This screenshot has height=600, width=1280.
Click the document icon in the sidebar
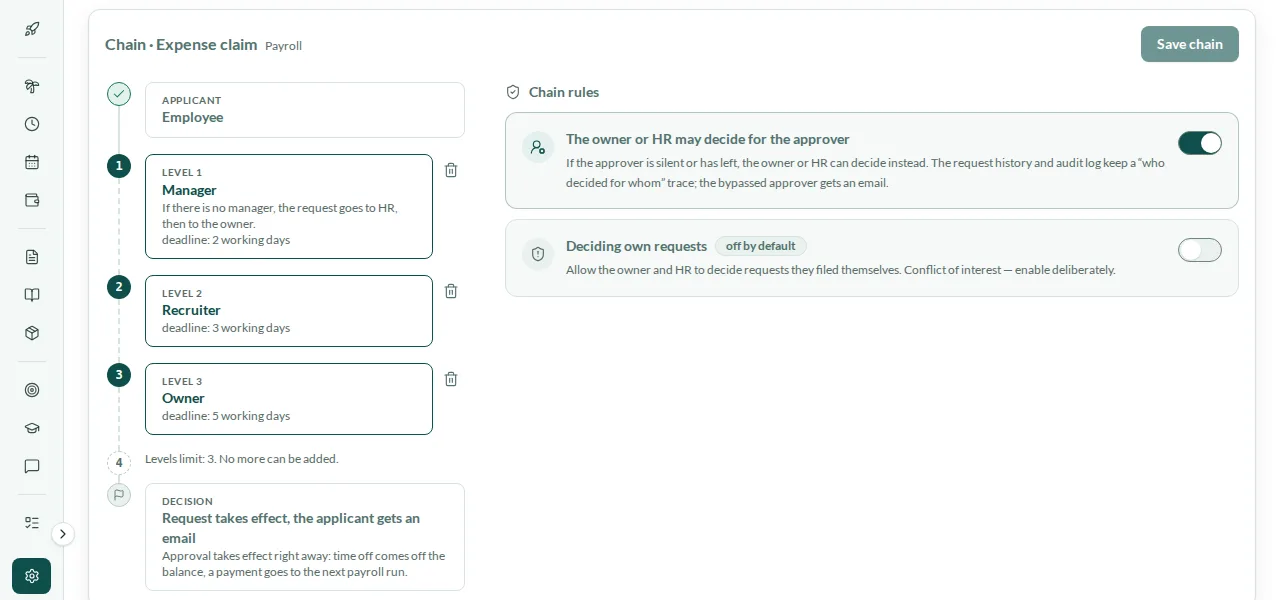pos(32,257)
